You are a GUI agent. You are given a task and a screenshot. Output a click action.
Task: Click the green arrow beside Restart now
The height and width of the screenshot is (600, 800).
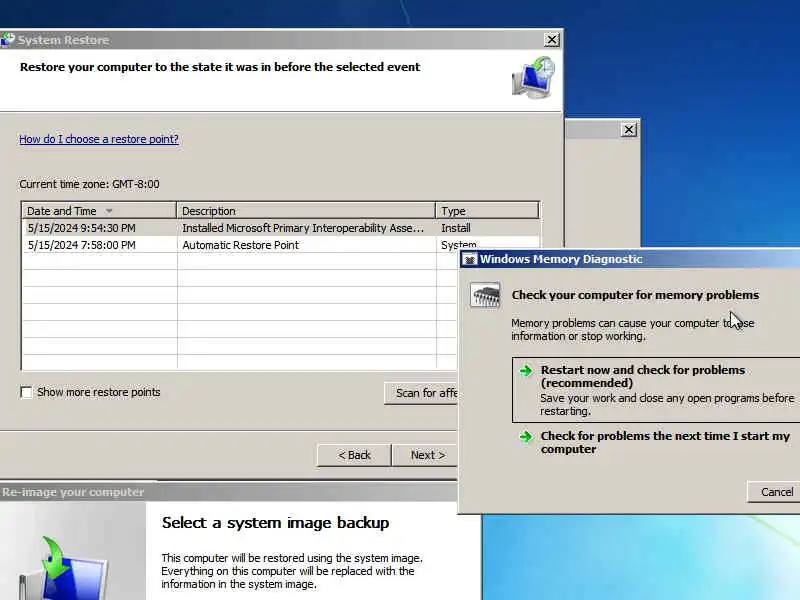pyautogui.click(x=526, y=370)
